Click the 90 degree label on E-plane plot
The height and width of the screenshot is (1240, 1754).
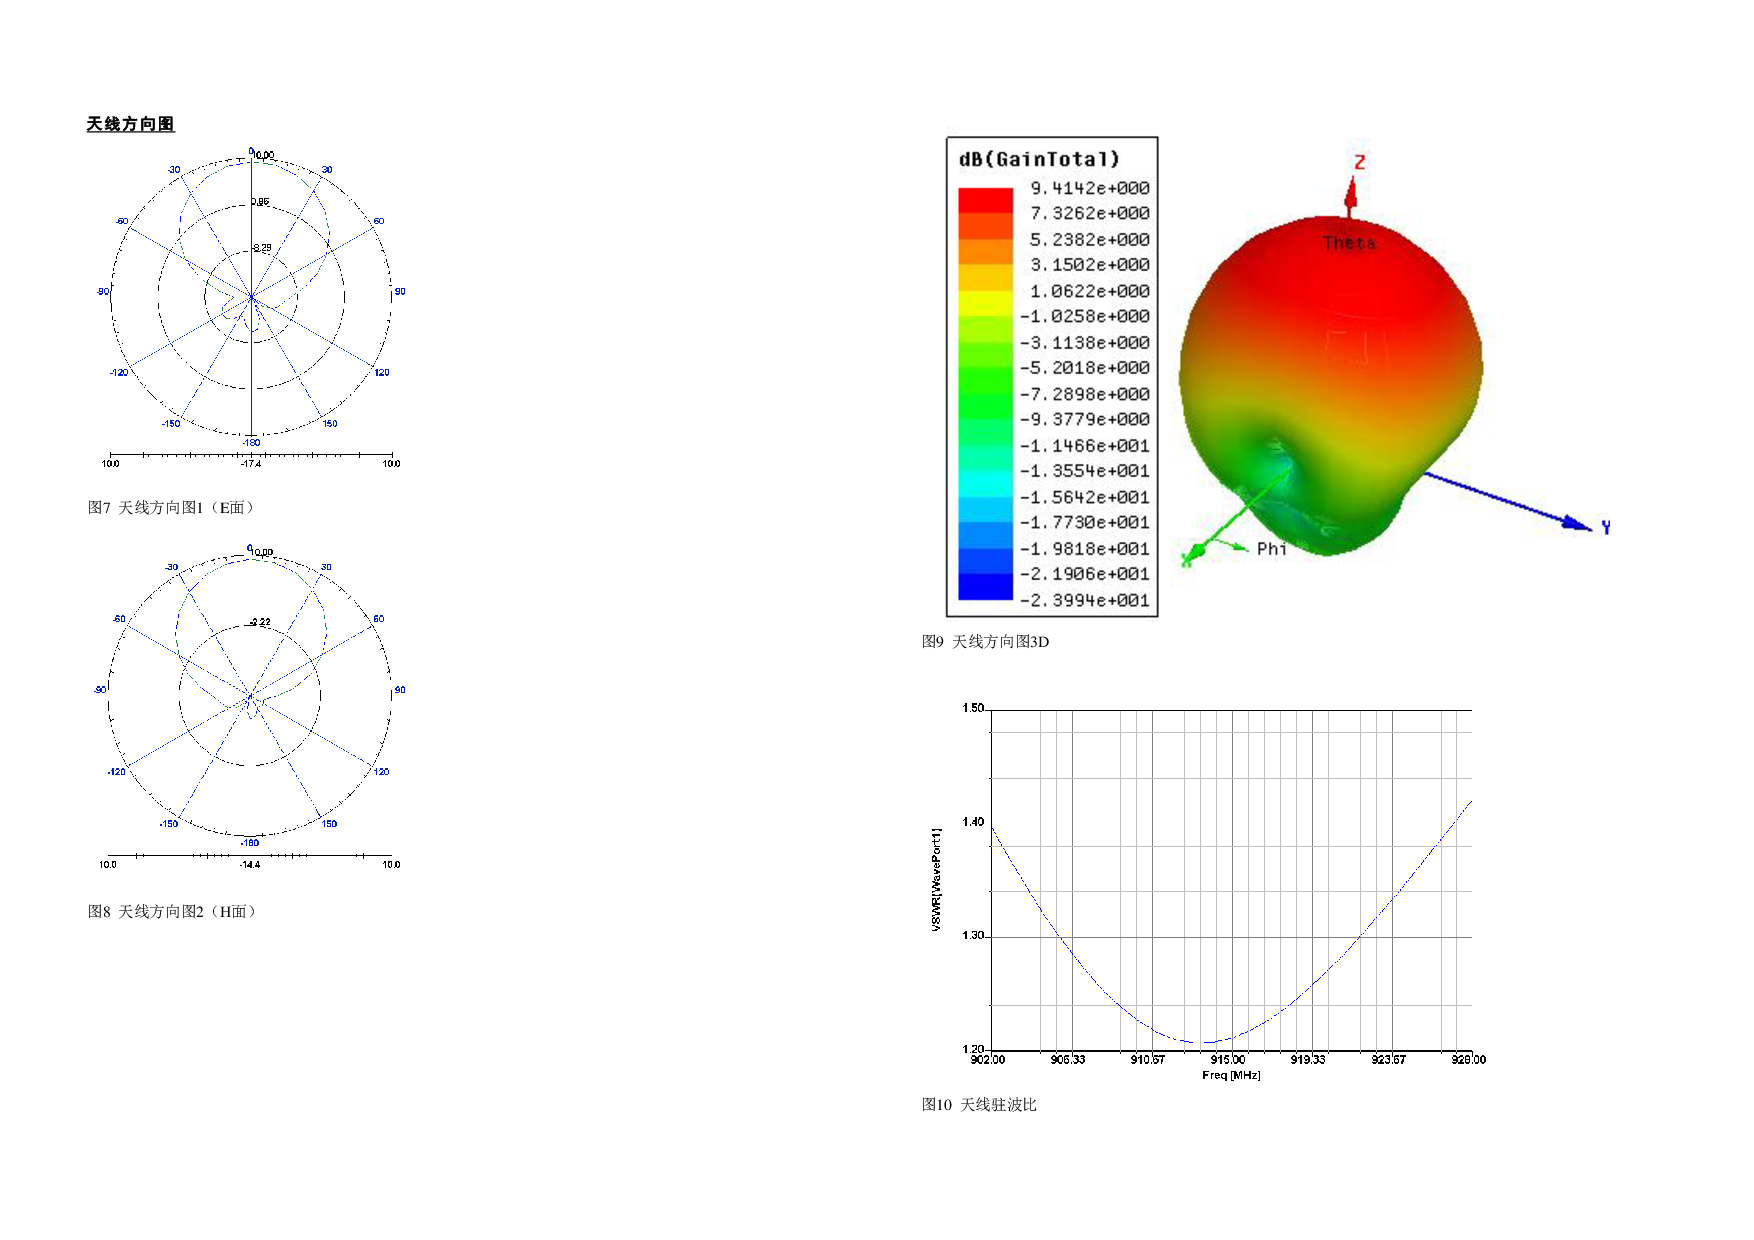pos(400,292)
